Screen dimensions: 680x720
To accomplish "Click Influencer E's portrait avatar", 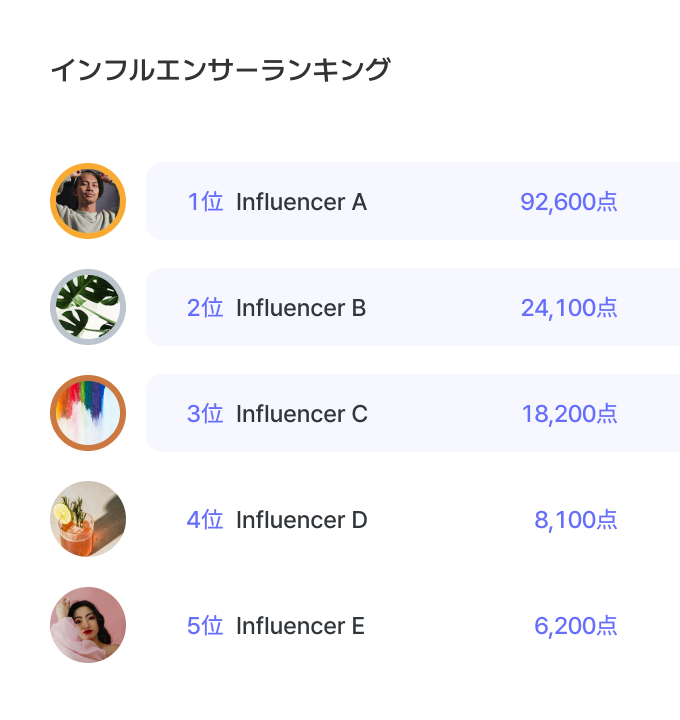I will [x=88, y=625].
